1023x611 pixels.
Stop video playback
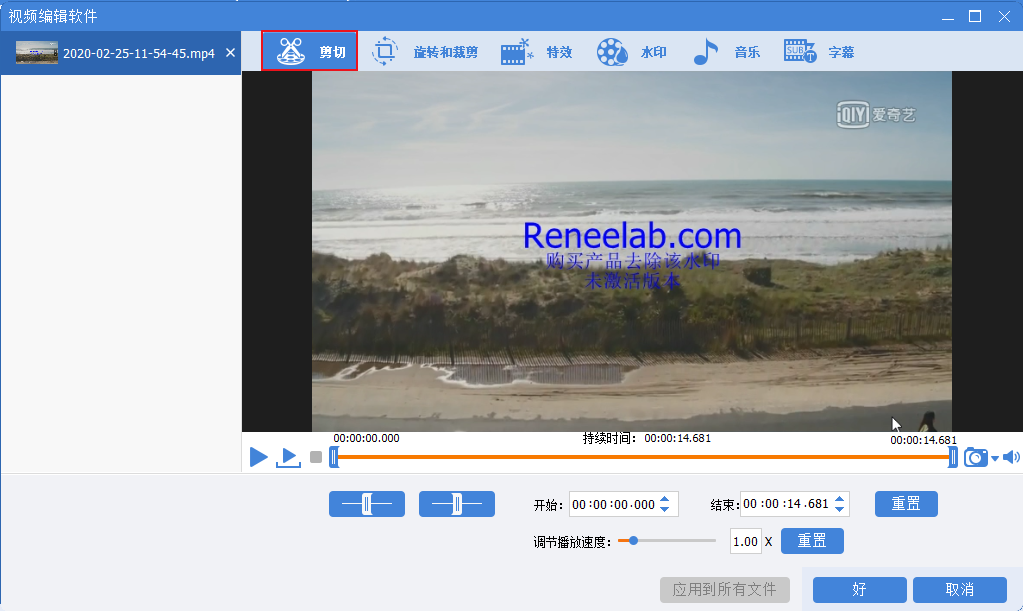(x=316, y=457)
